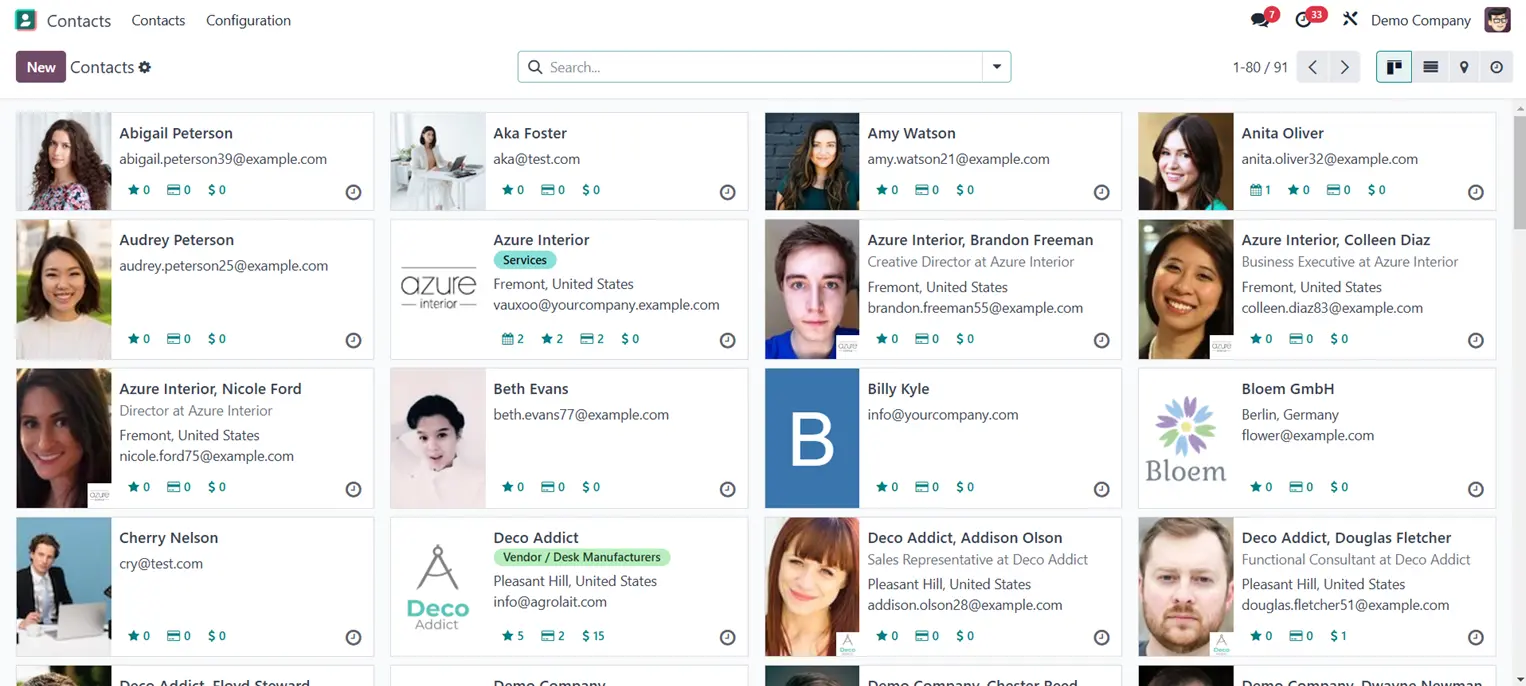Image resolution: width=1526 pixels, height=686 pixels.
Task: Go to next page of contacts
Action: pyautogui.click(x=1345, y=67)
